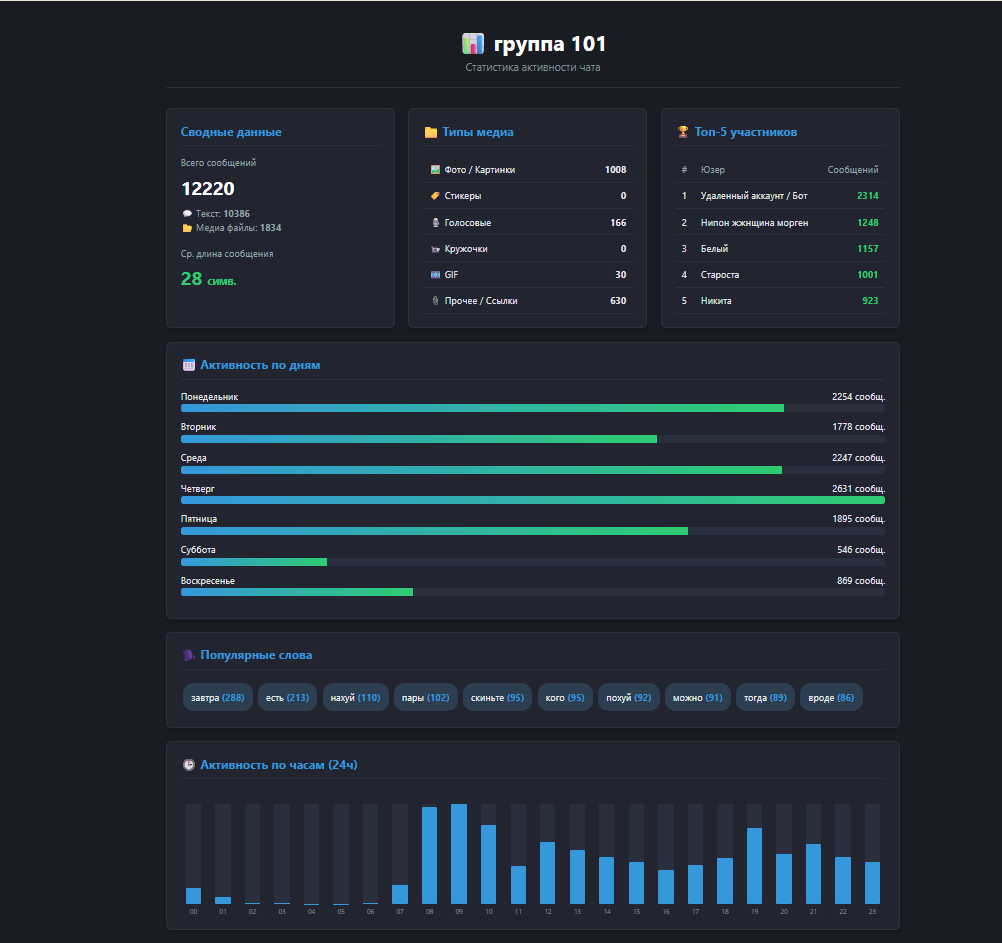Click the sticker tag icon beside Стикеры
The image size is (1002, 943).
(435, 196)
